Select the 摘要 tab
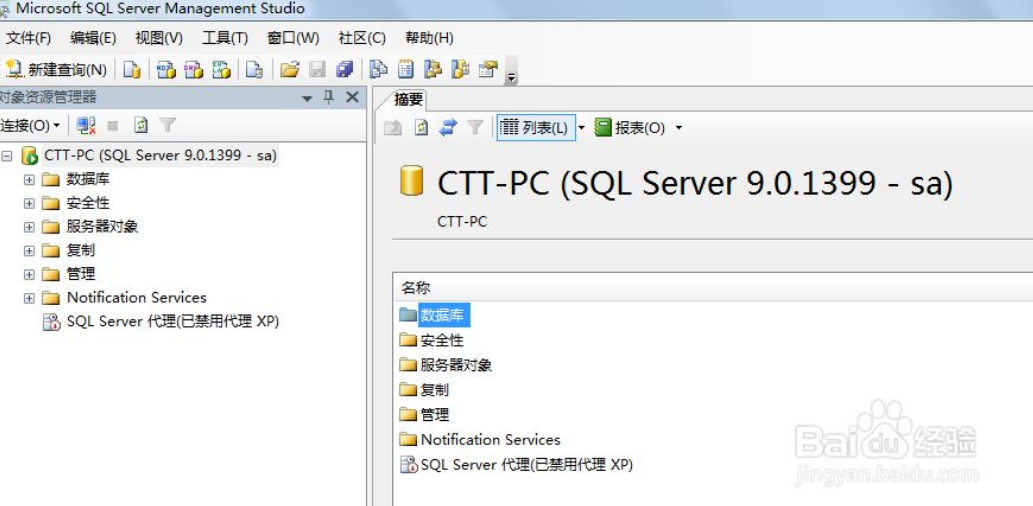 pos(408,100)
